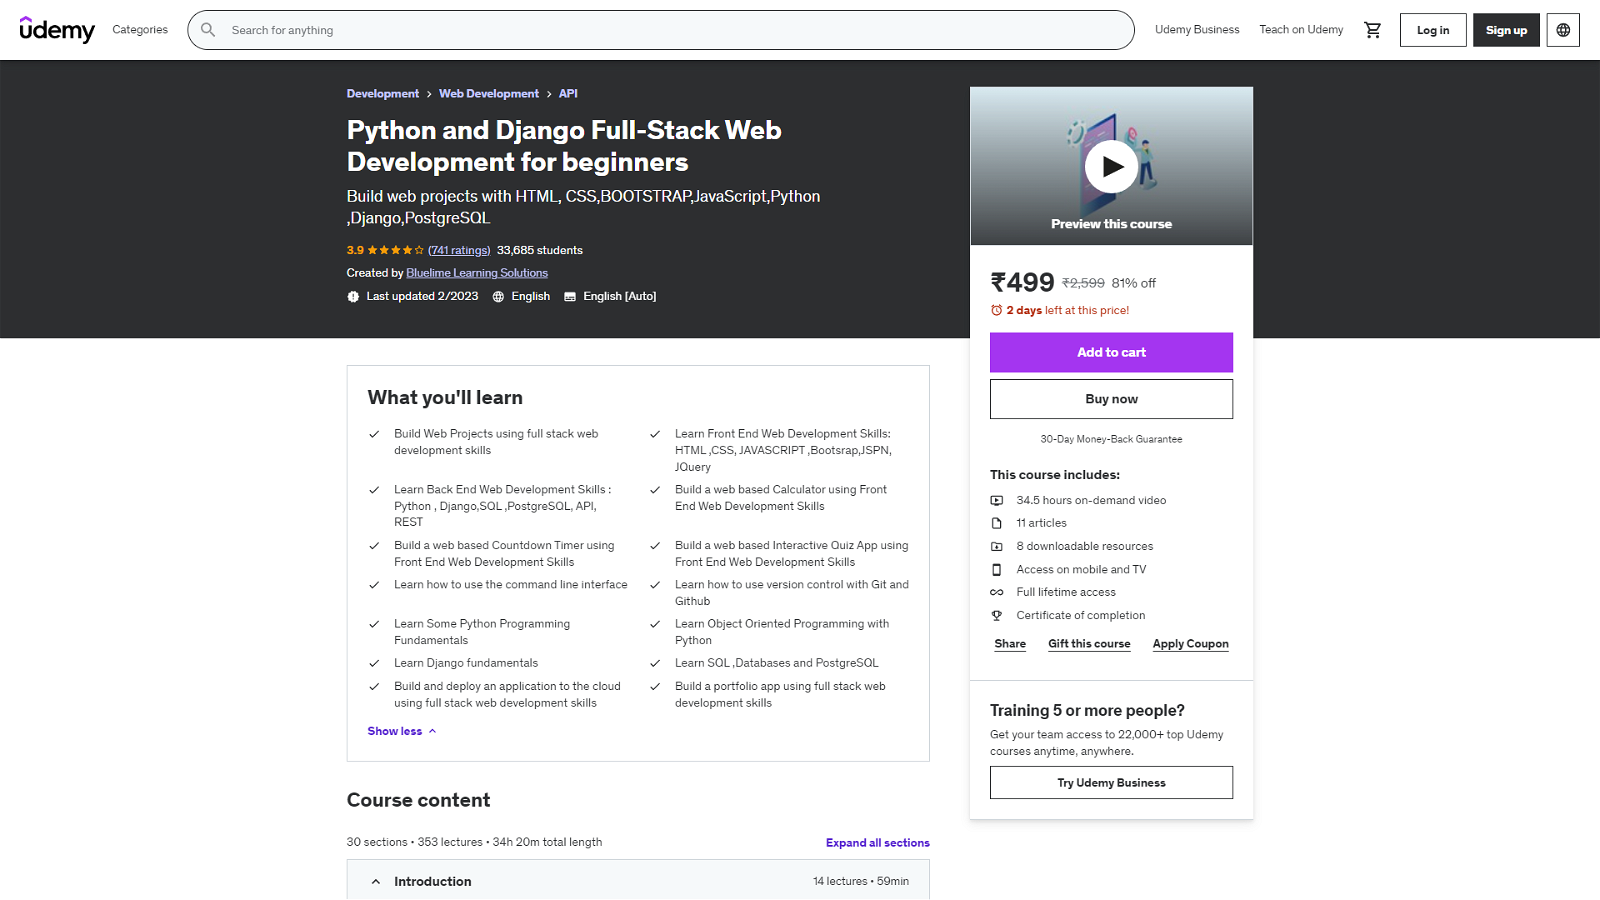Click Apply Coupon

pos(1190,644)
